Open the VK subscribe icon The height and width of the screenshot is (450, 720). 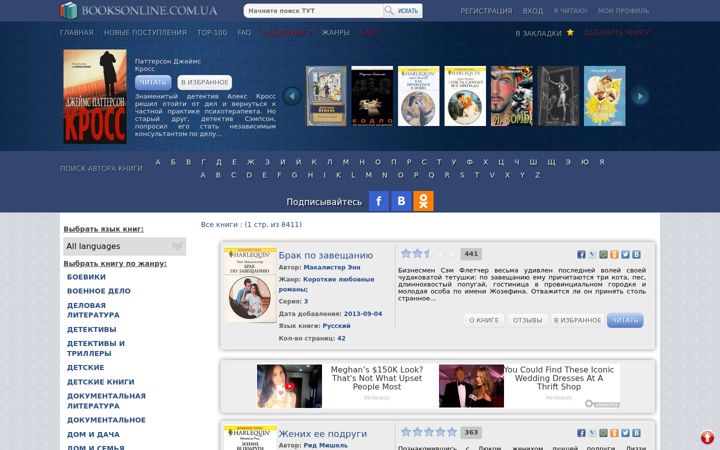(x=401, y=201)
